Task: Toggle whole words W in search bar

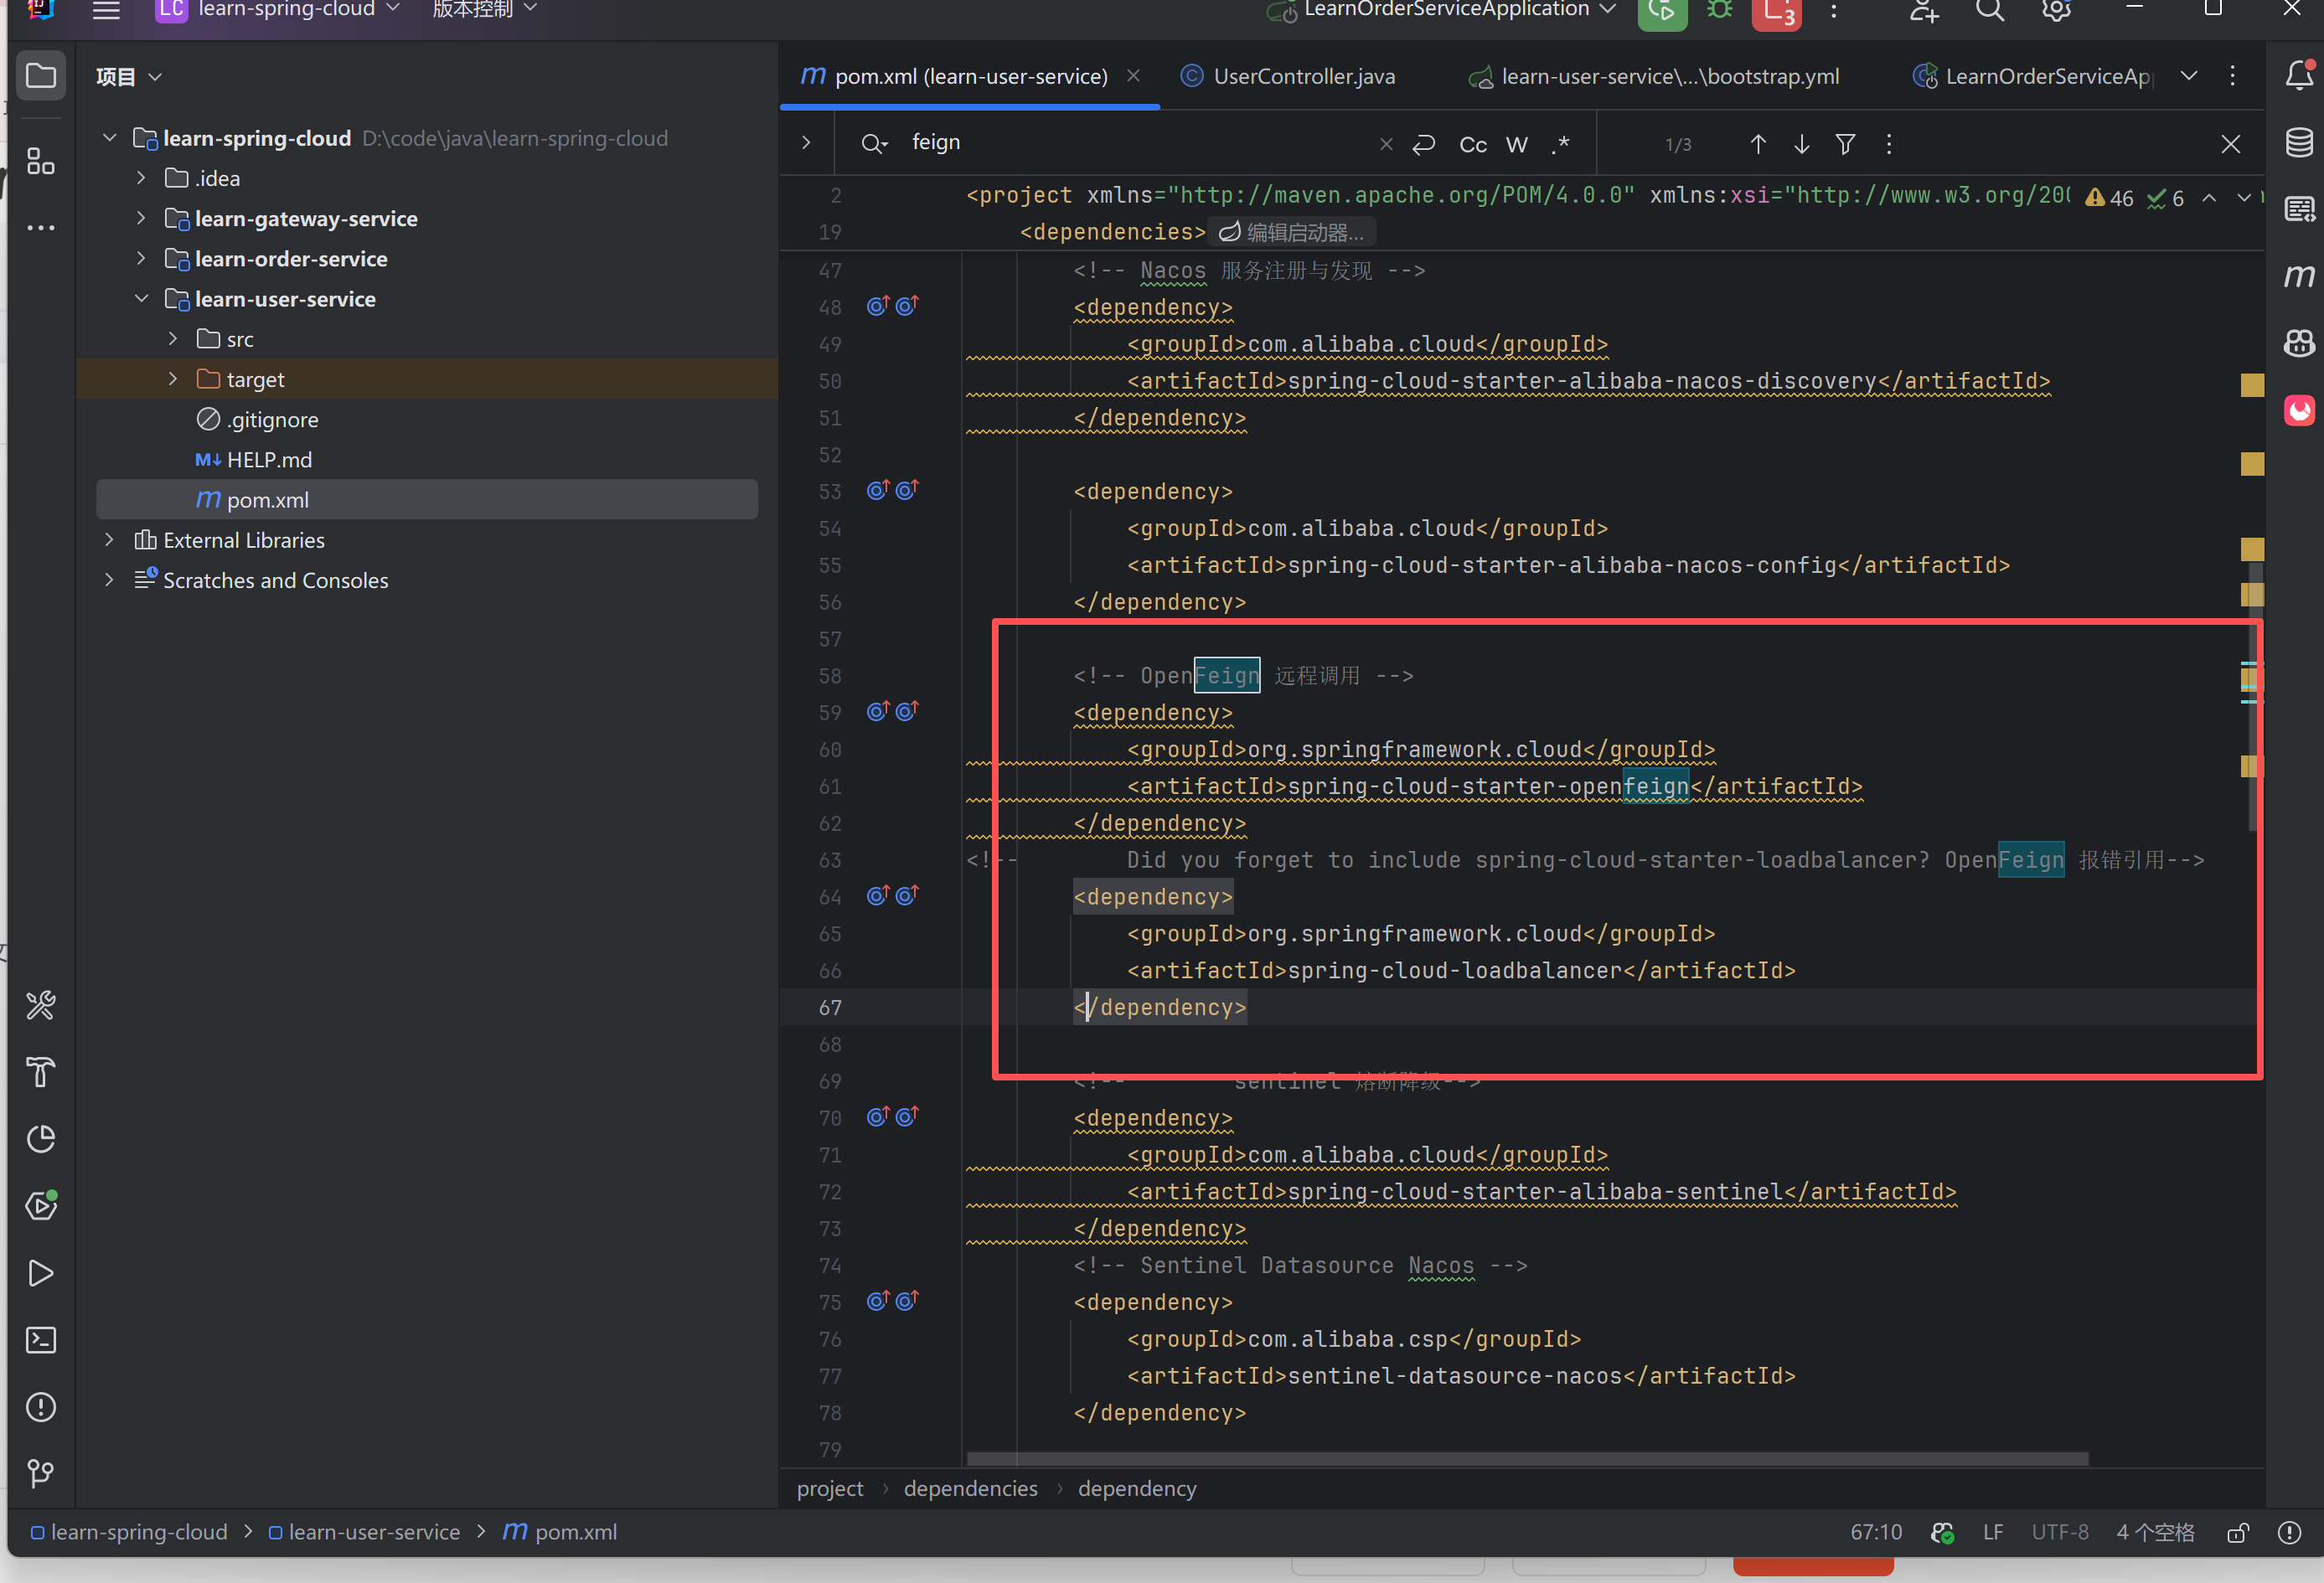Action: pyautogui.click(x=1516, y=145)
